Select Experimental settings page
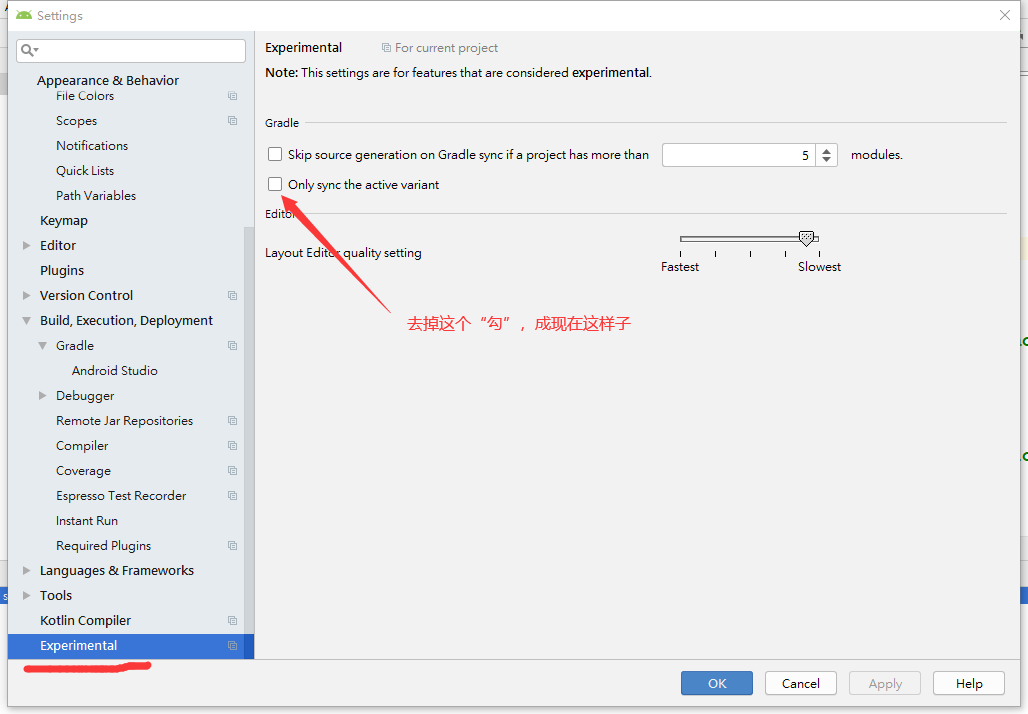This screenshot has width=1028, height=714. pos(79,646)
